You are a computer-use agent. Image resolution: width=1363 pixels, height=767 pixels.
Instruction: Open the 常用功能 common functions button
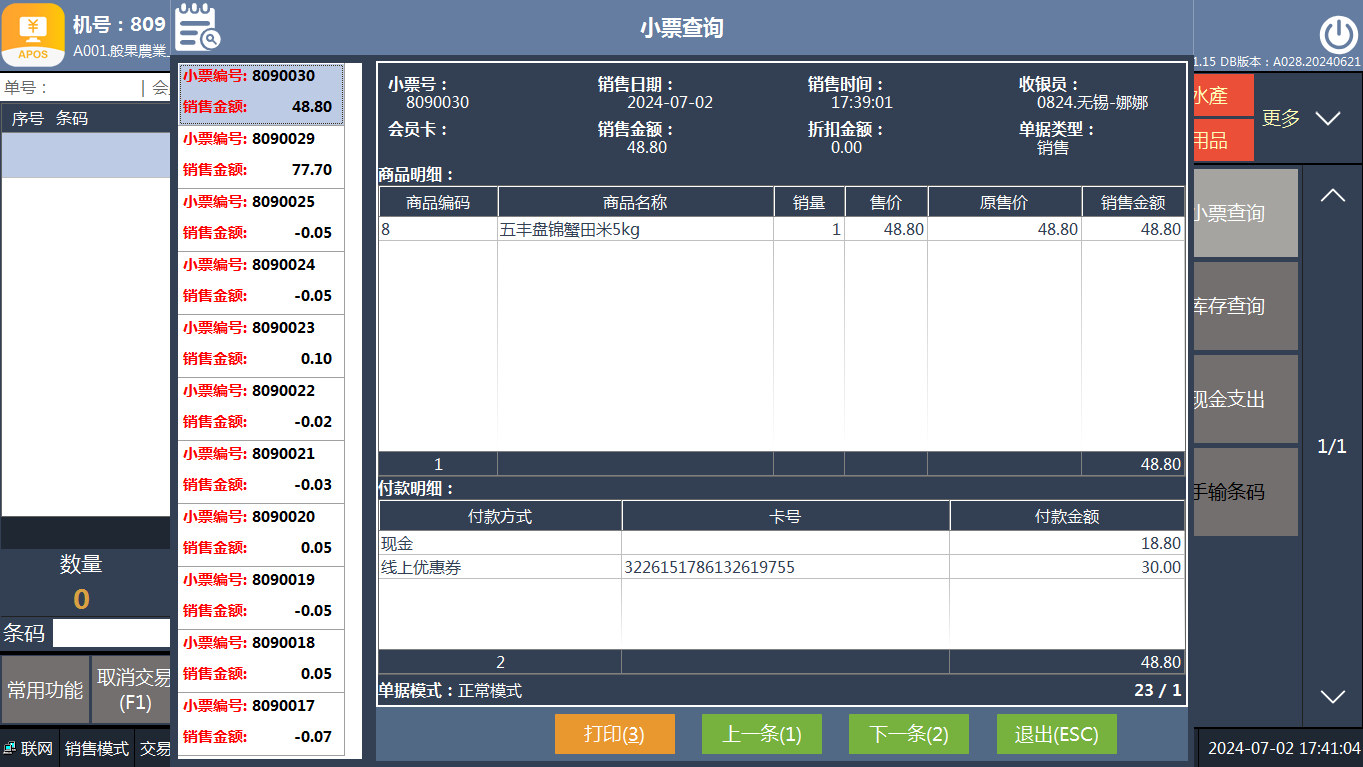[45, 690]
